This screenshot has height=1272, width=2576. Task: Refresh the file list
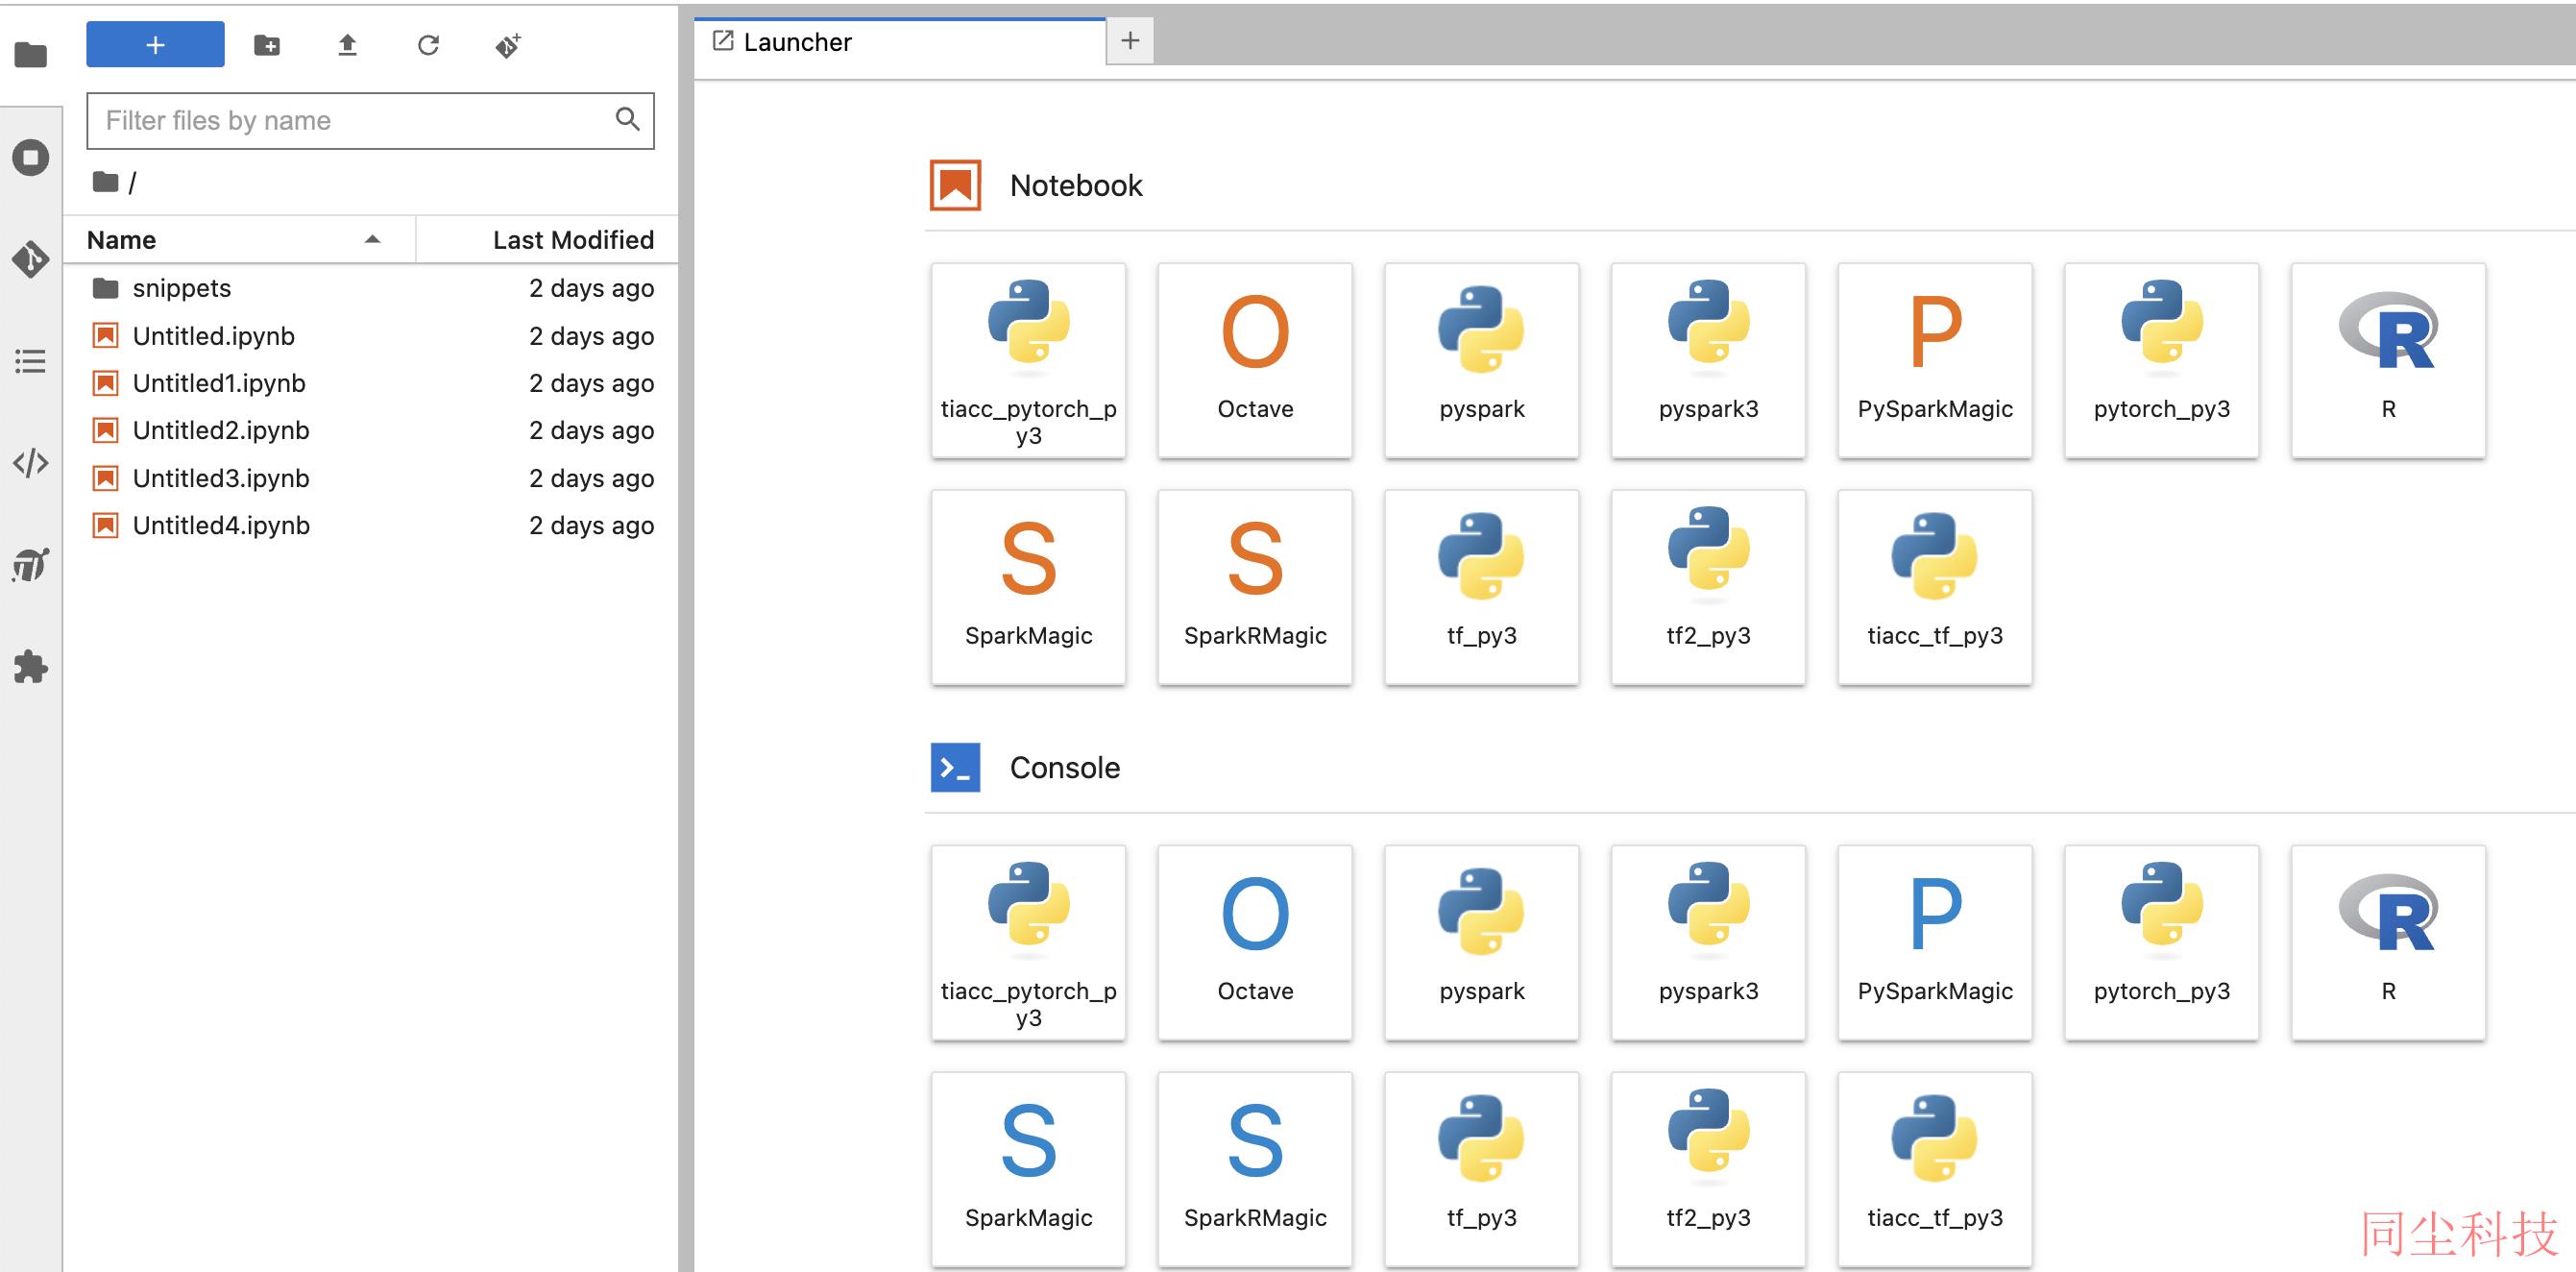point(428,45)
